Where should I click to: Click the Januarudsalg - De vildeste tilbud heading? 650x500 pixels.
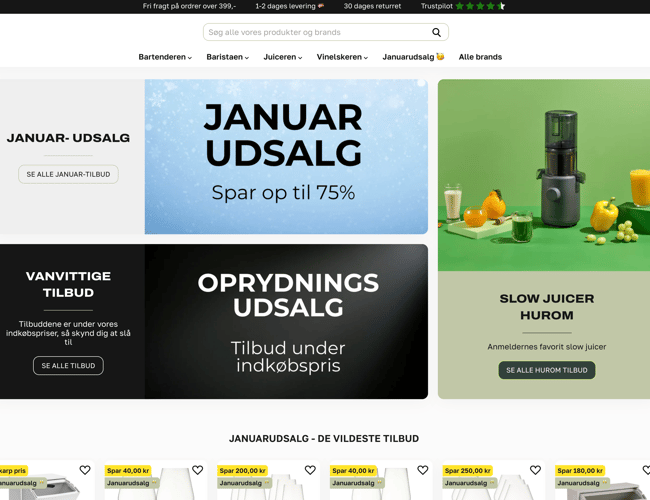point(324,439)
